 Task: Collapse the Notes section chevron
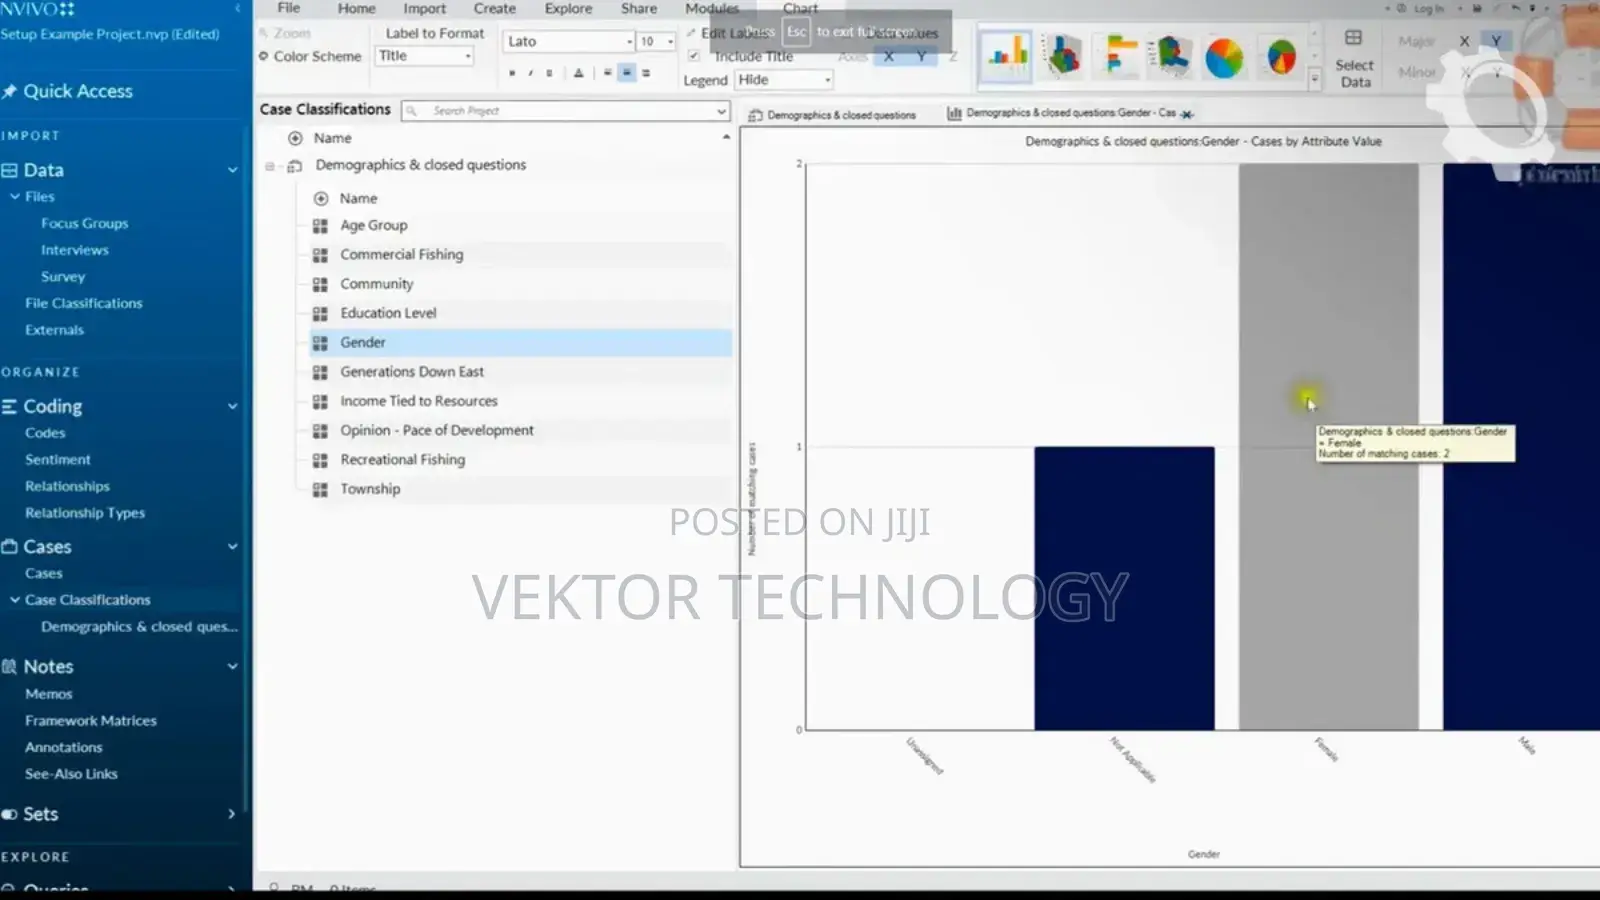click(x=232, y=667)
